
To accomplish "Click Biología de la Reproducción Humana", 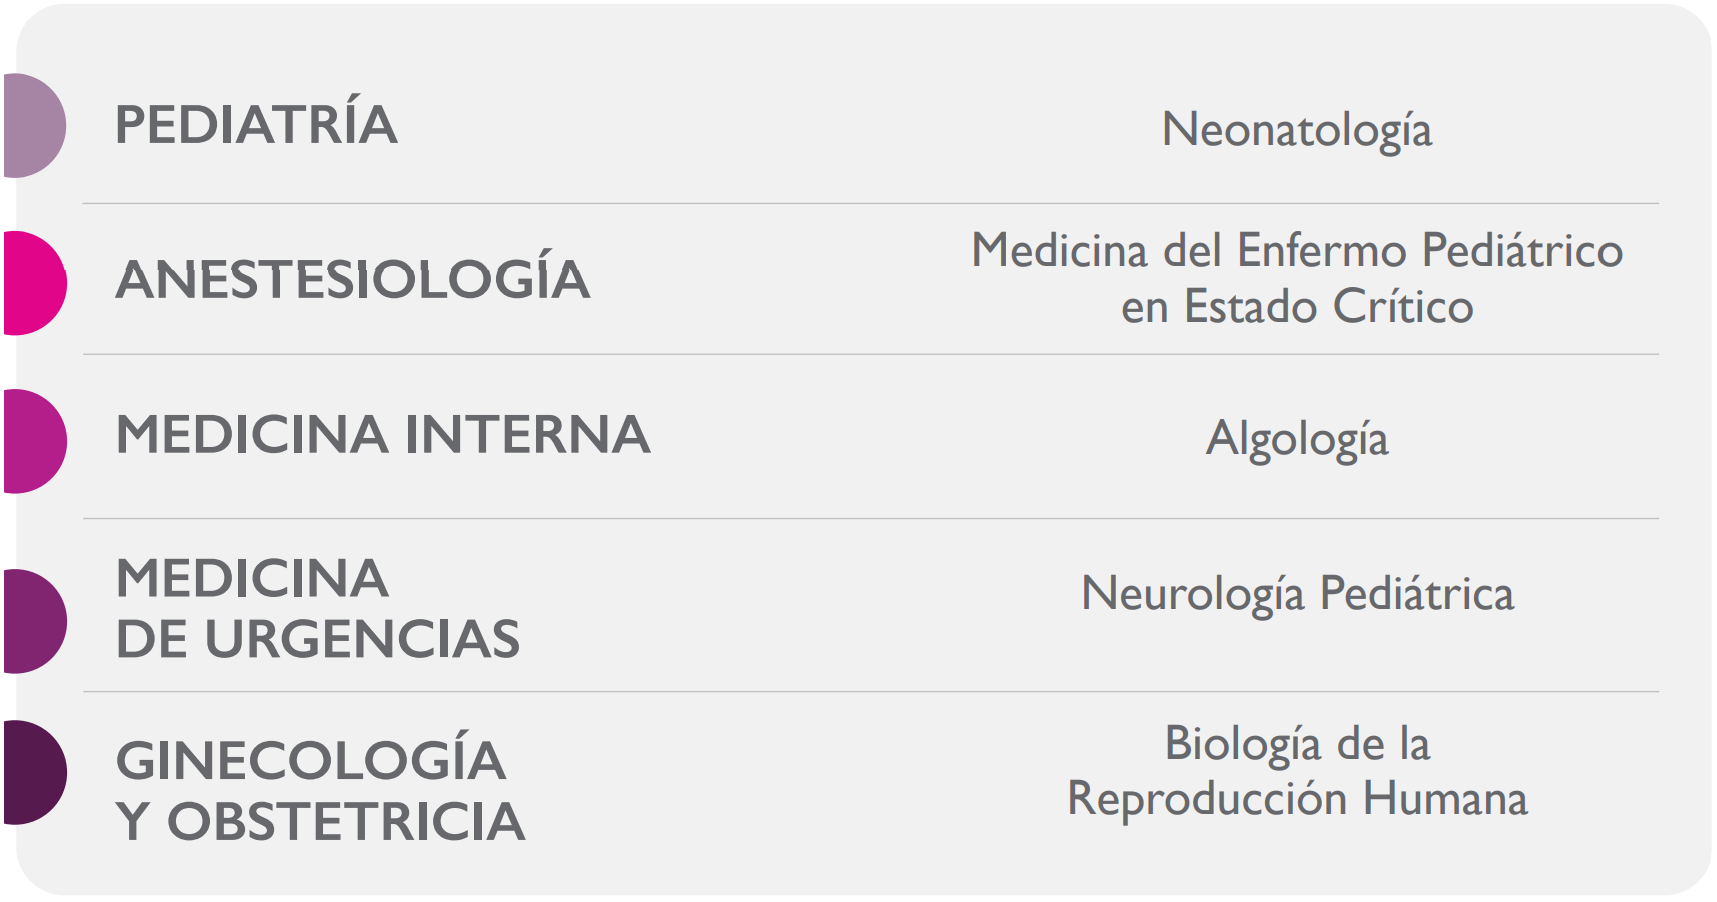I will pos(1297,772).
